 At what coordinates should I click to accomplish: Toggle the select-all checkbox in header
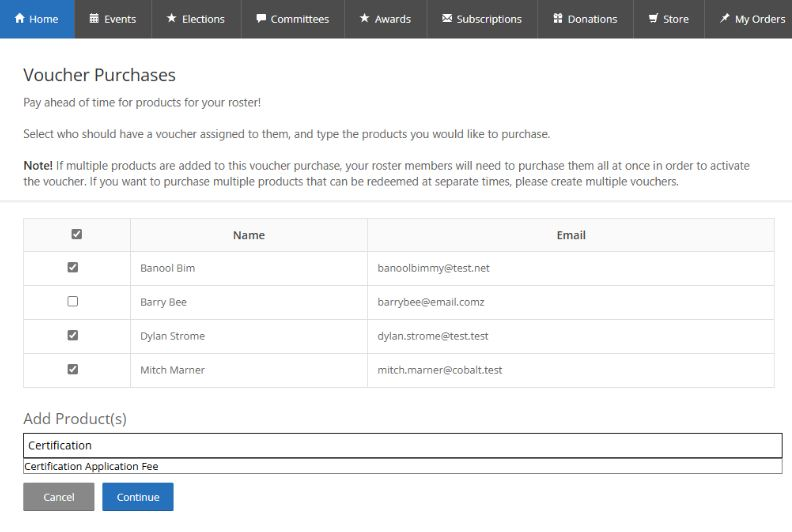tap(77, 234)
